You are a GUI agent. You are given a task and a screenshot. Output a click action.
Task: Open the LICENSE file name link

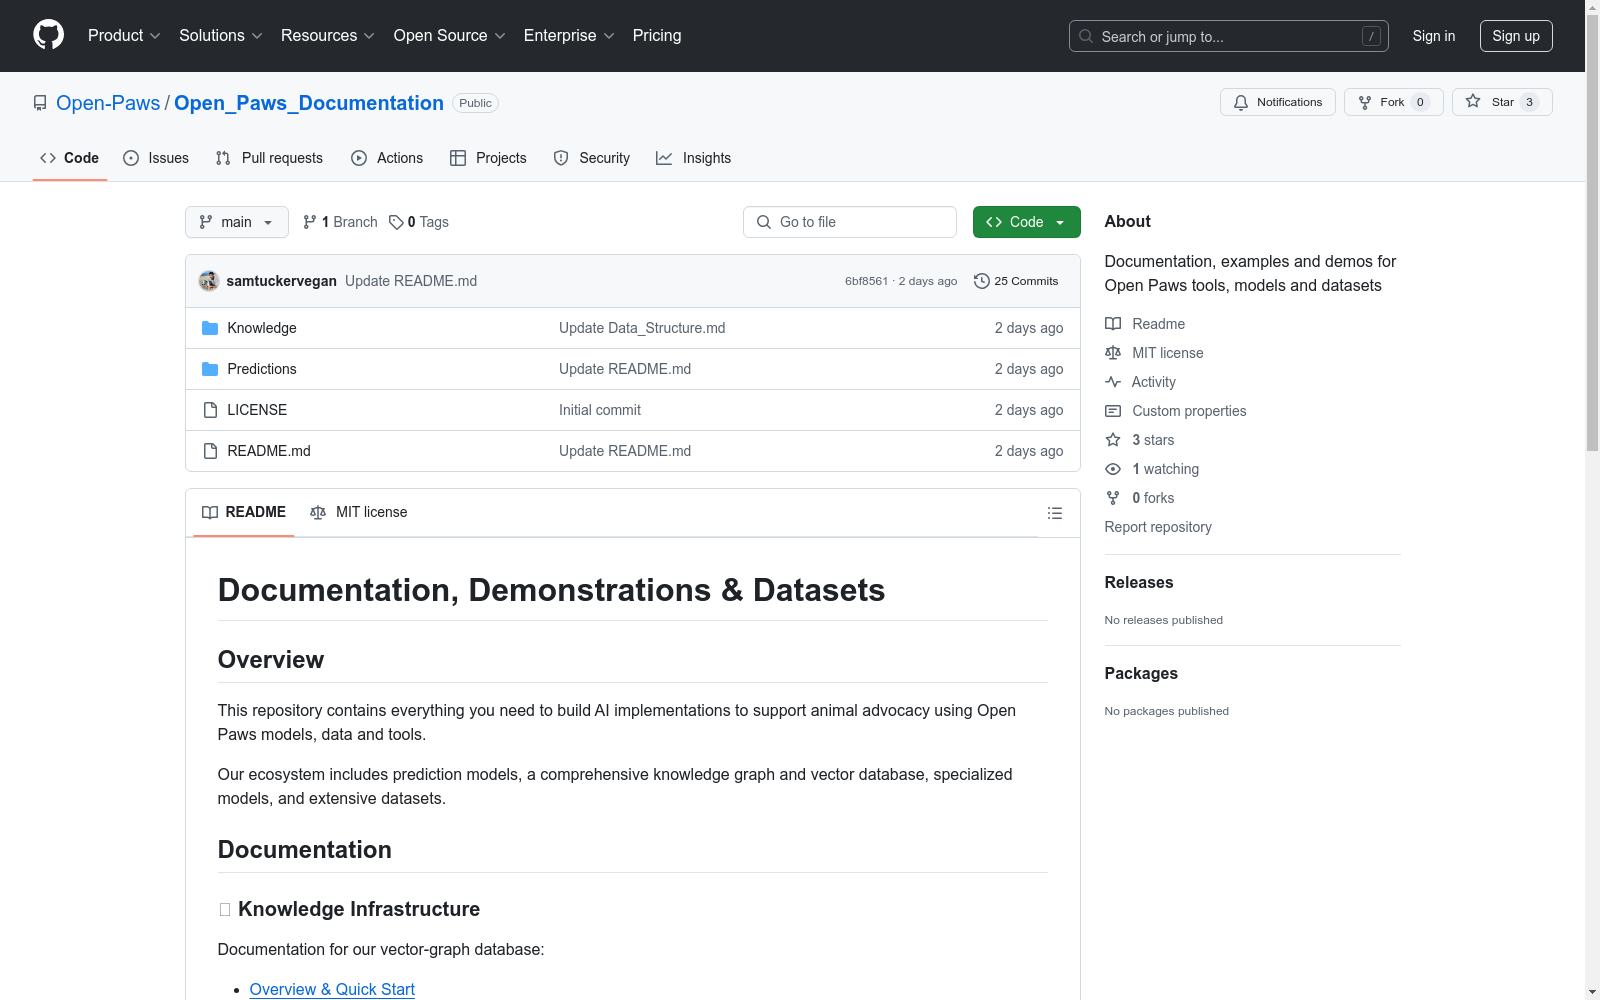(257, 410)
